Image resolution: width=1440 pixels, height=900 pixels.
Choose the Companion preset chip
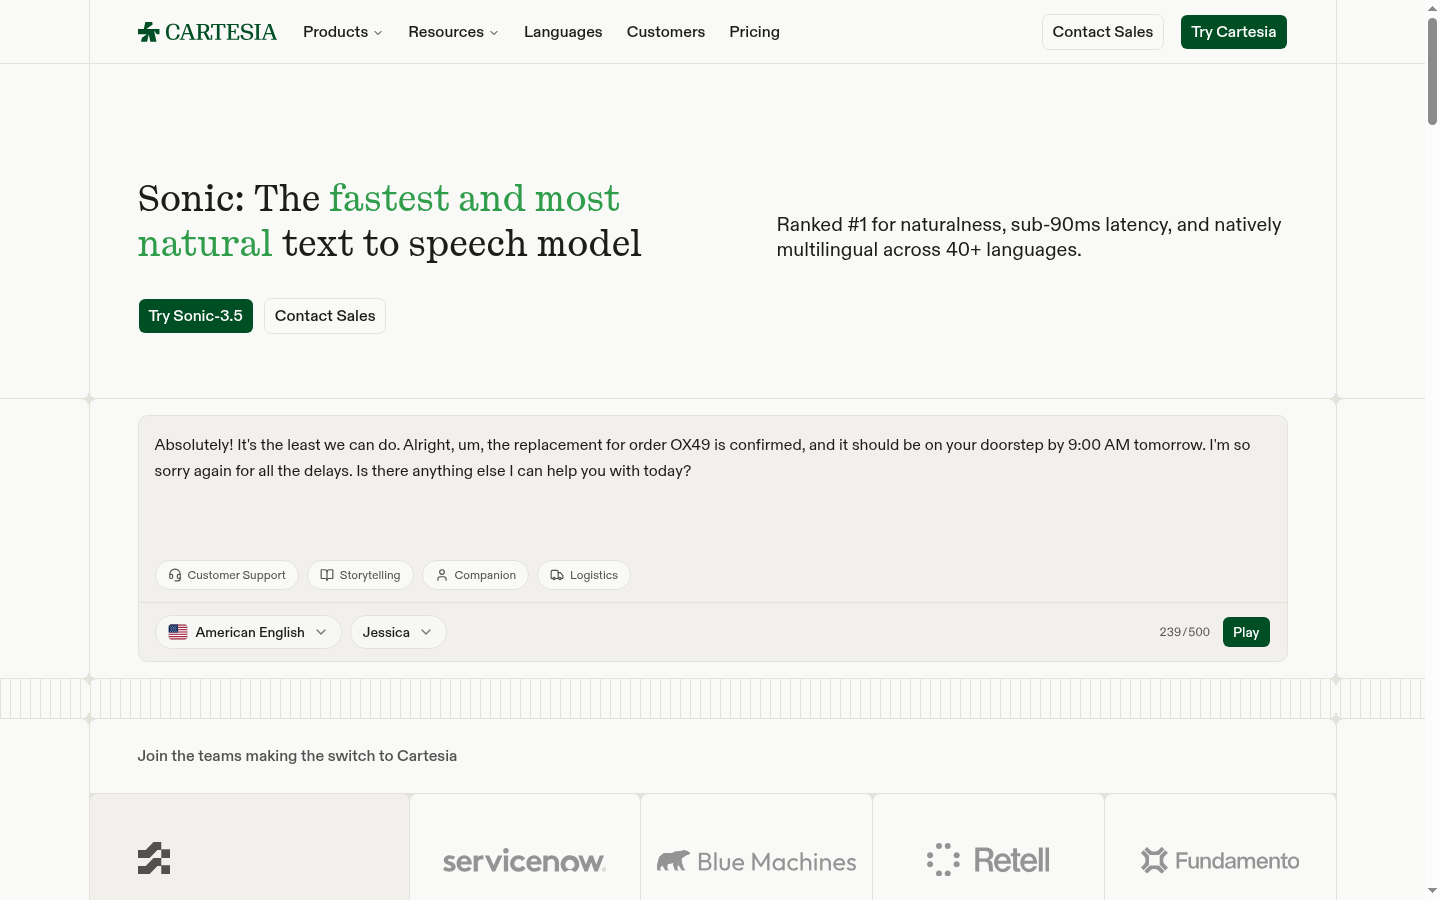coord(476,575)
